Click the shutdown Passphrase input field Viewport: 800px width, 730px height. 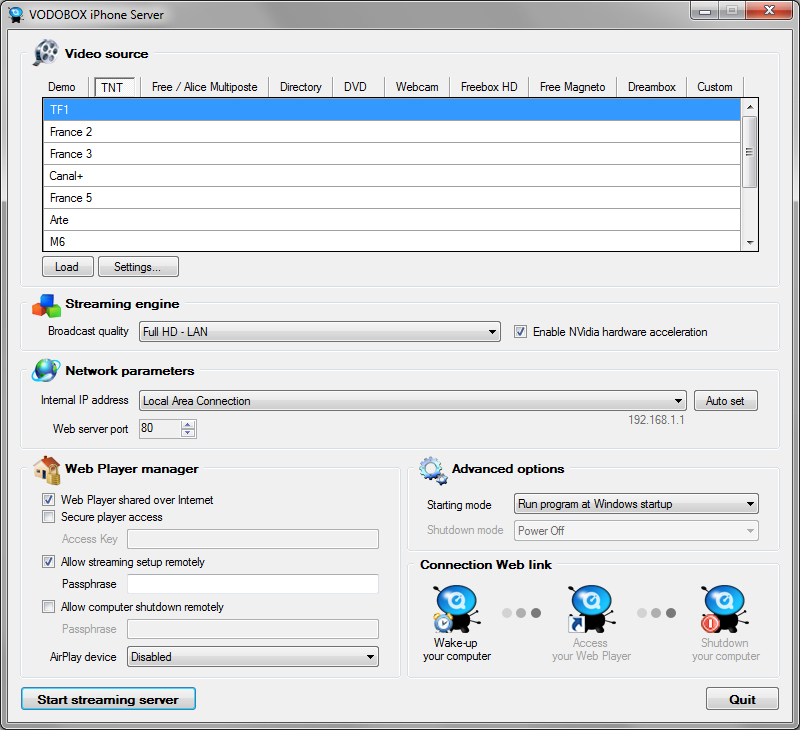[x=253, y=629]
